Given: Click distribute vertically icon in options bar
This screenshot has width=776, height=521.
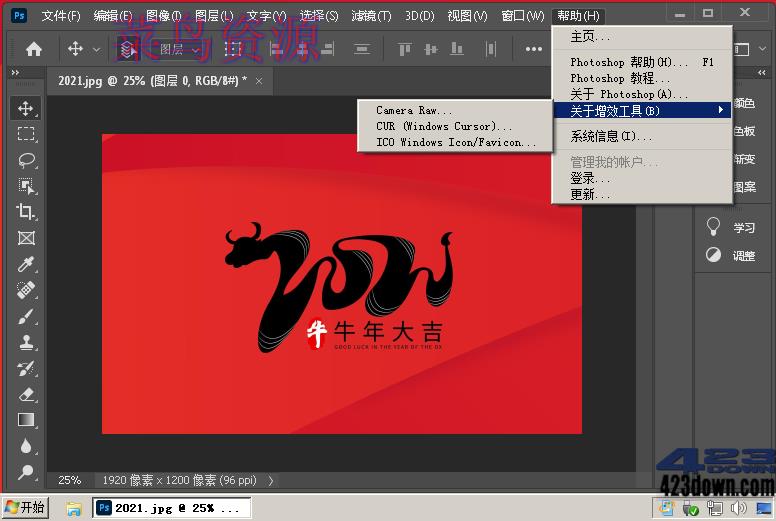Looking at the screenshot, I should 362,49.
